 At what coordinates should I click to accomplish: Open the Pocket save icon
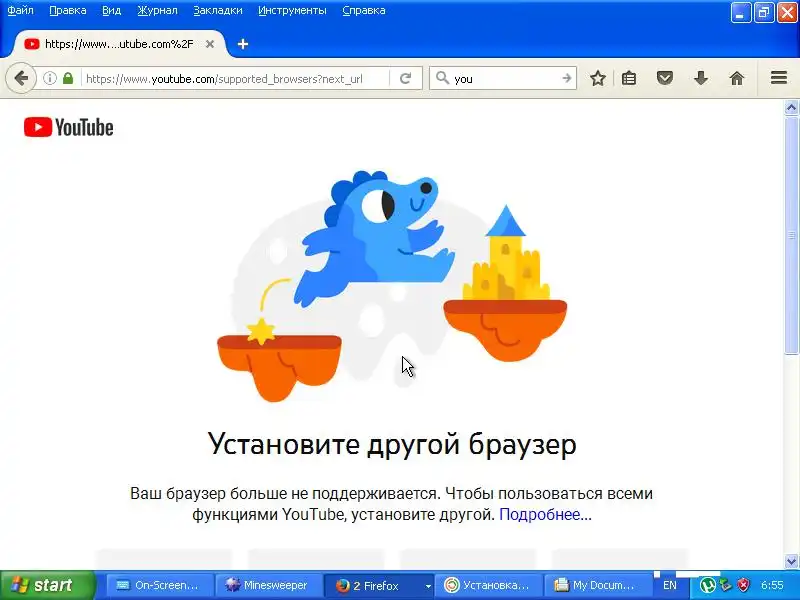pyautogui.click(x=664, y=78)
